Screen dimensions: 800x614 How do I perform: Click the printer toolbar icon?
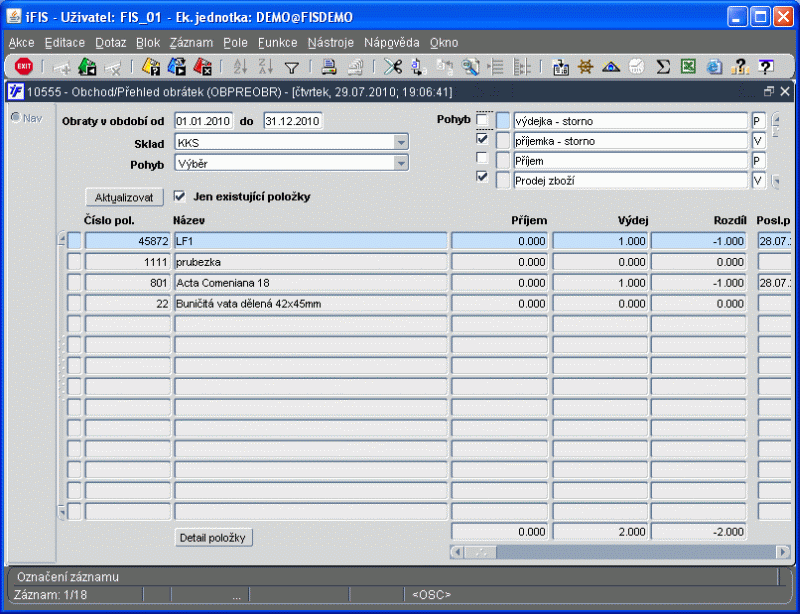(x=329, y=67)
